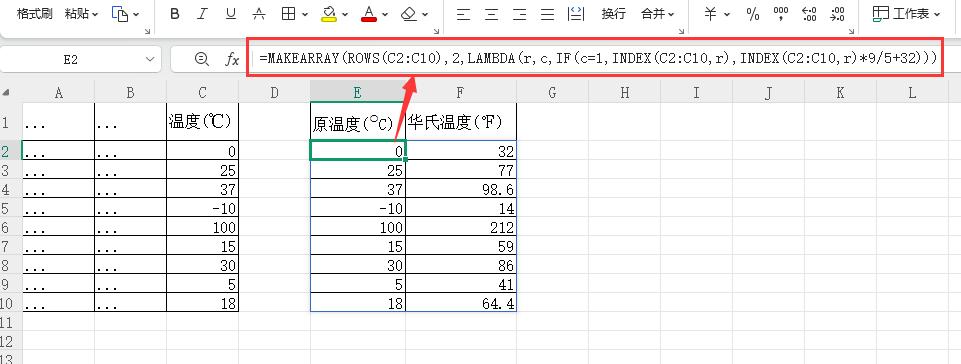
Task: Align text to the right
Action: tap(520, 14)
